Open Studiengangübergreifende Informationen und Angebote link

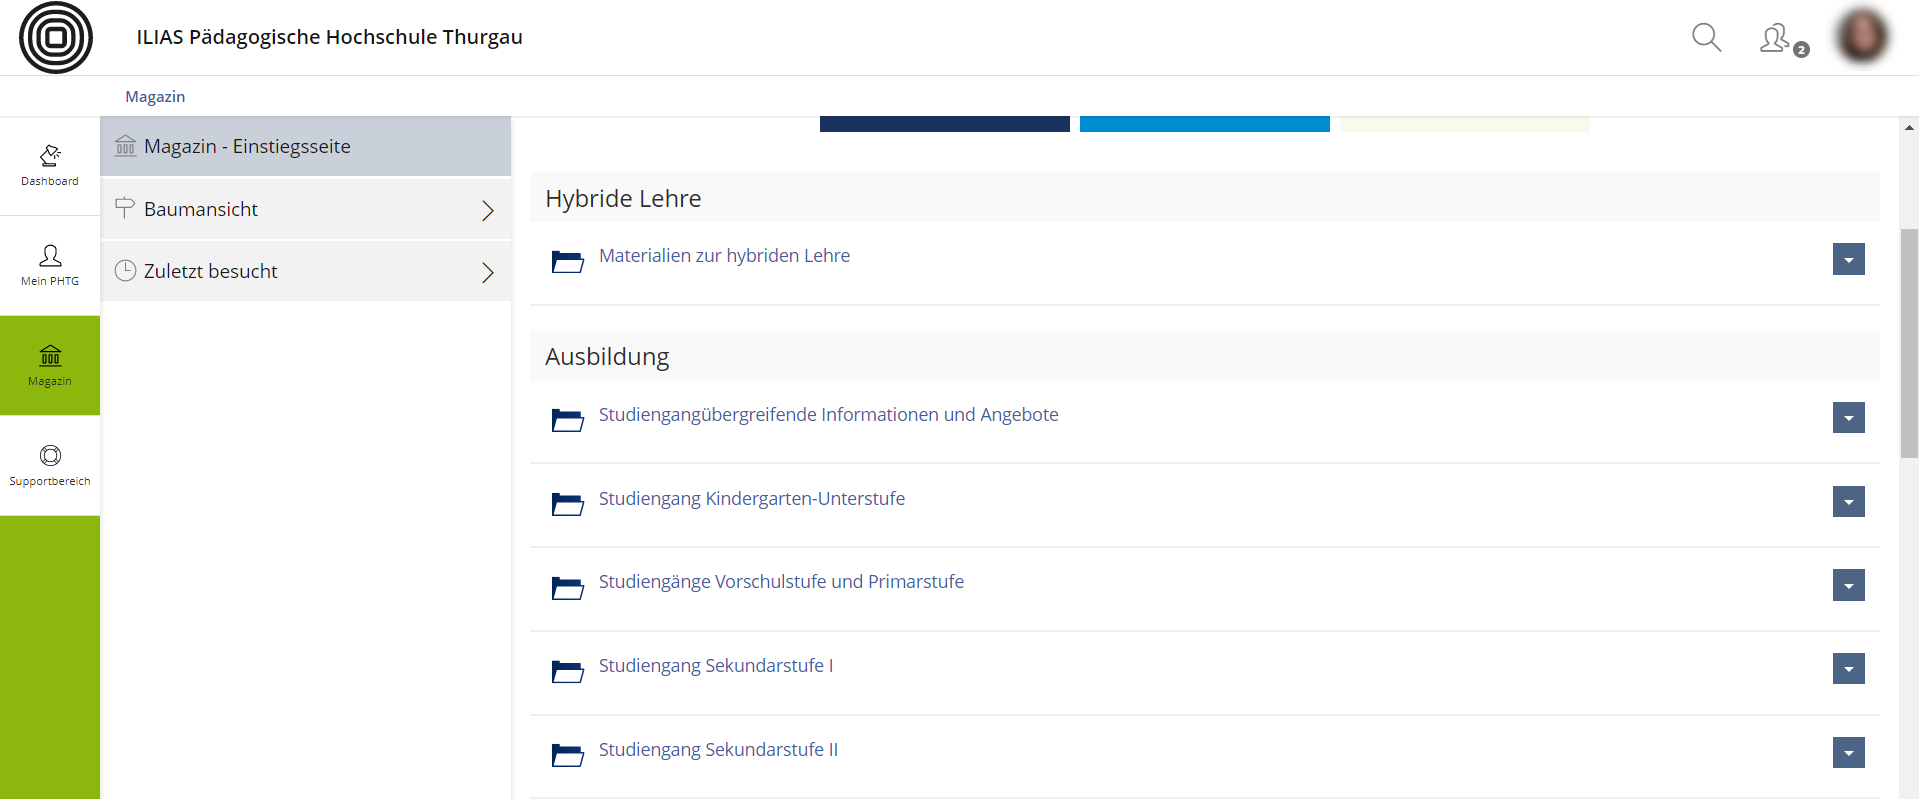pos(828,415)
